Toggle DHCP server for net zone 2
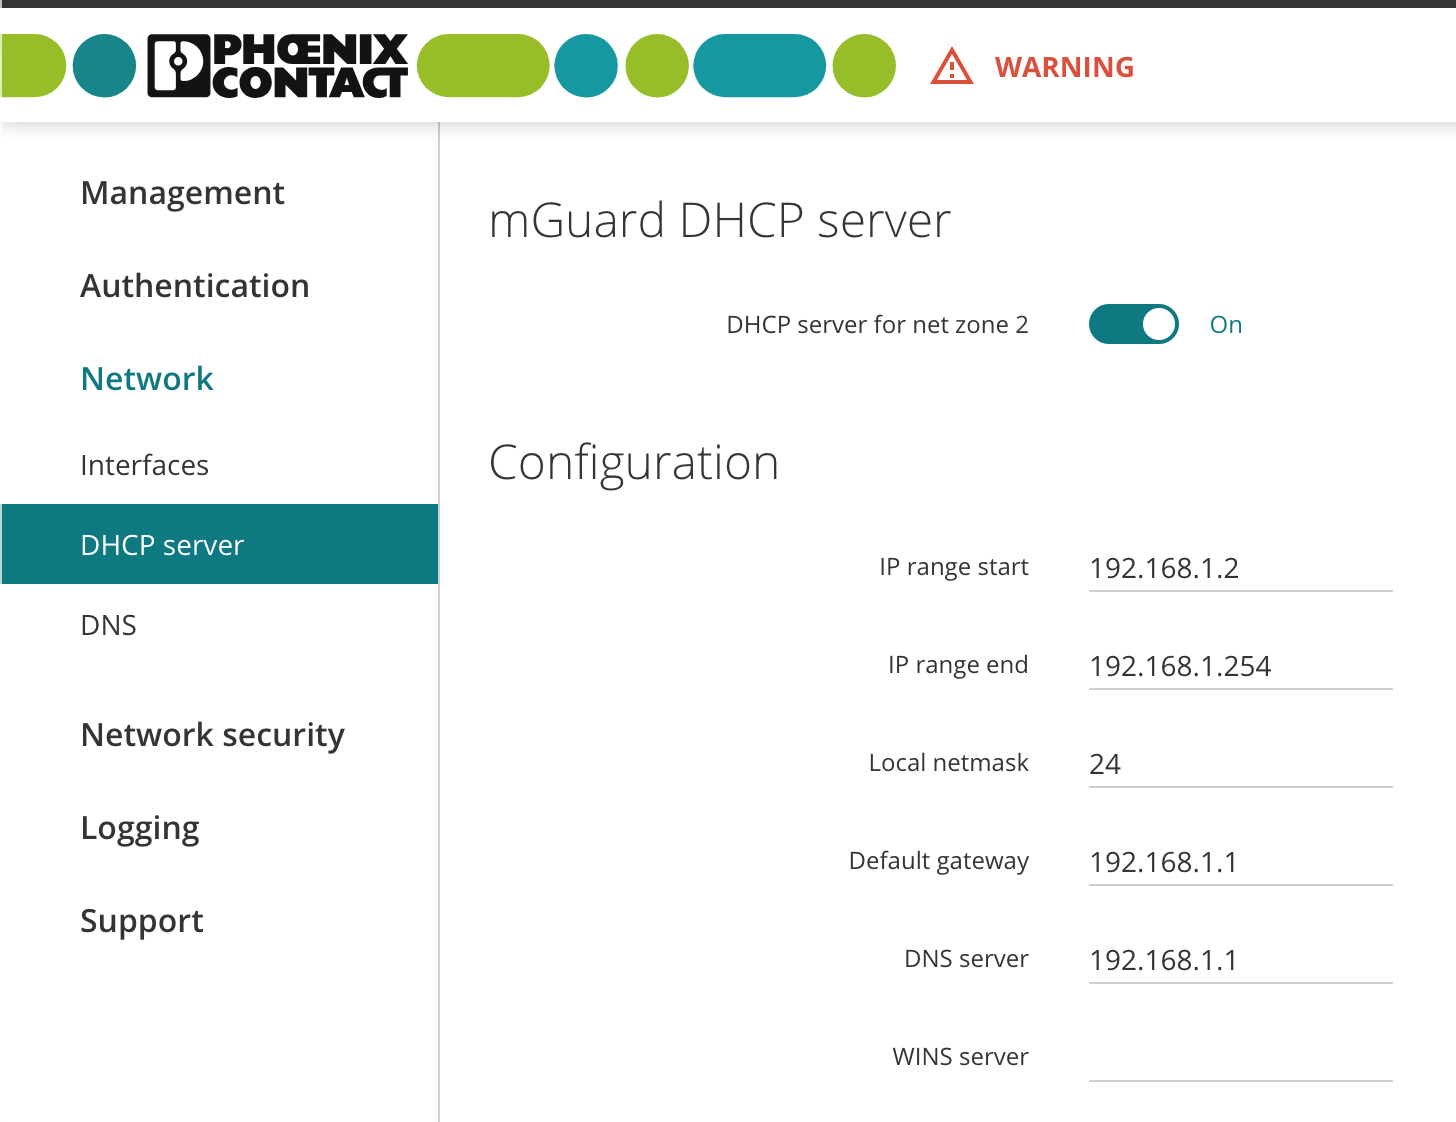The height and width of the screenshot is (1122, 1456). tap(1133, 324)
